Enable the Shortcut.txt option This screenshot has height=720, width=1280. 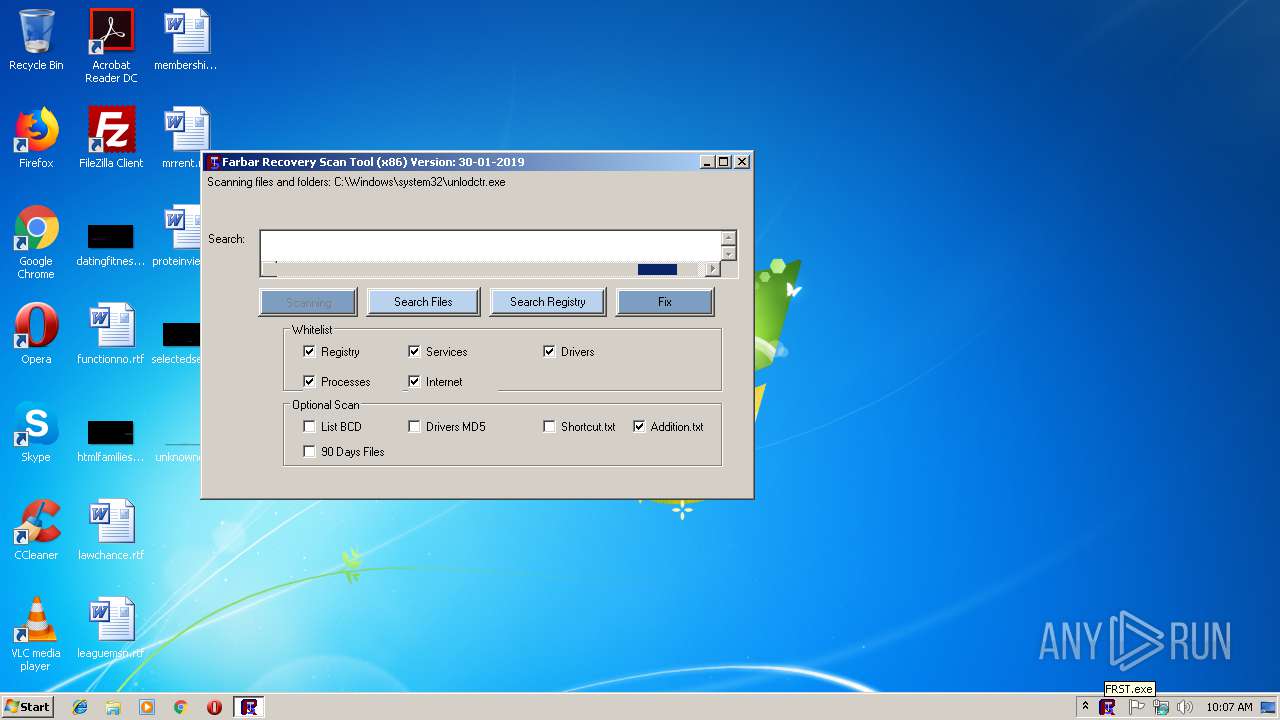coord(549,427)
